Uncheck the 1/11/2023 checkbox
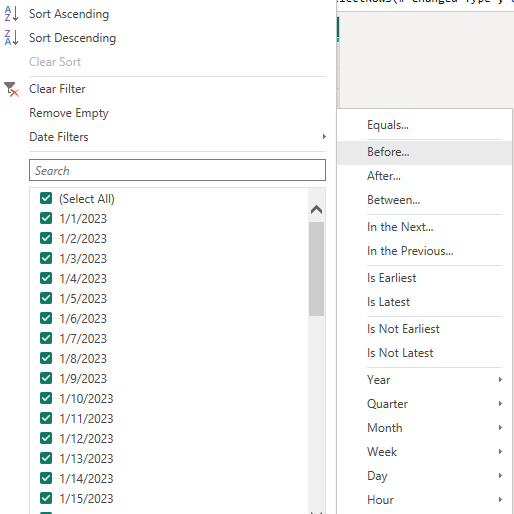The image size is (514, 514). coord(46,418)
